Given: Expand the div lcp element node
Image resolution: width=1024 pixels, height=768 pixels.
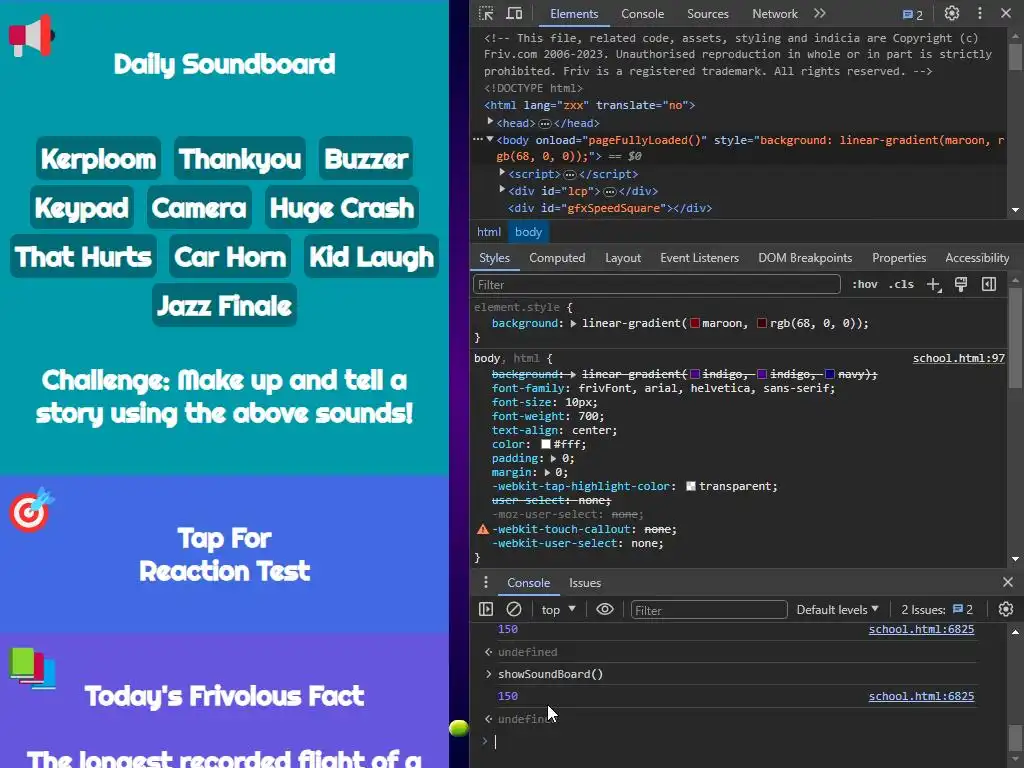Looking at the screenshot, I should (502, 190).
